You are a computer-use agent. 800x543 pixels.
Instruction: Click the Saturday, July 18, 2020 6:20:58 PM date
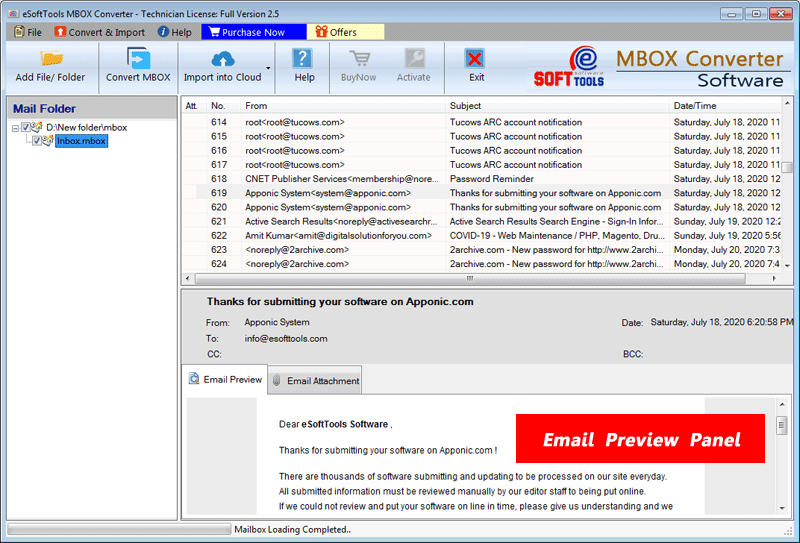click(x=721, y=322)
